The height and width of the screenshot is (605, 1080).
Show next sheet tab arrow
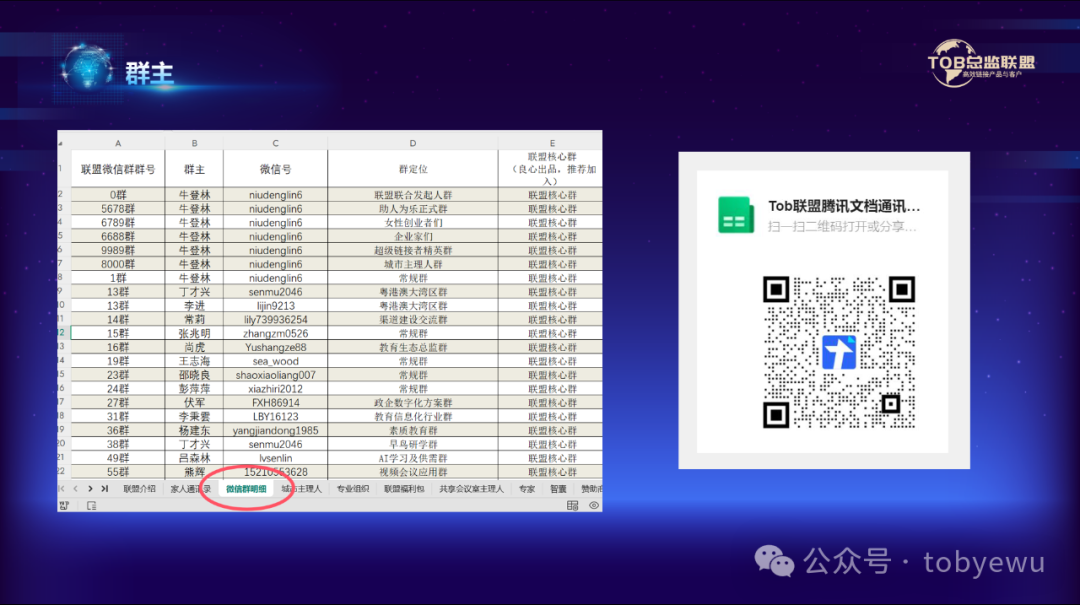tap(90, 489)
